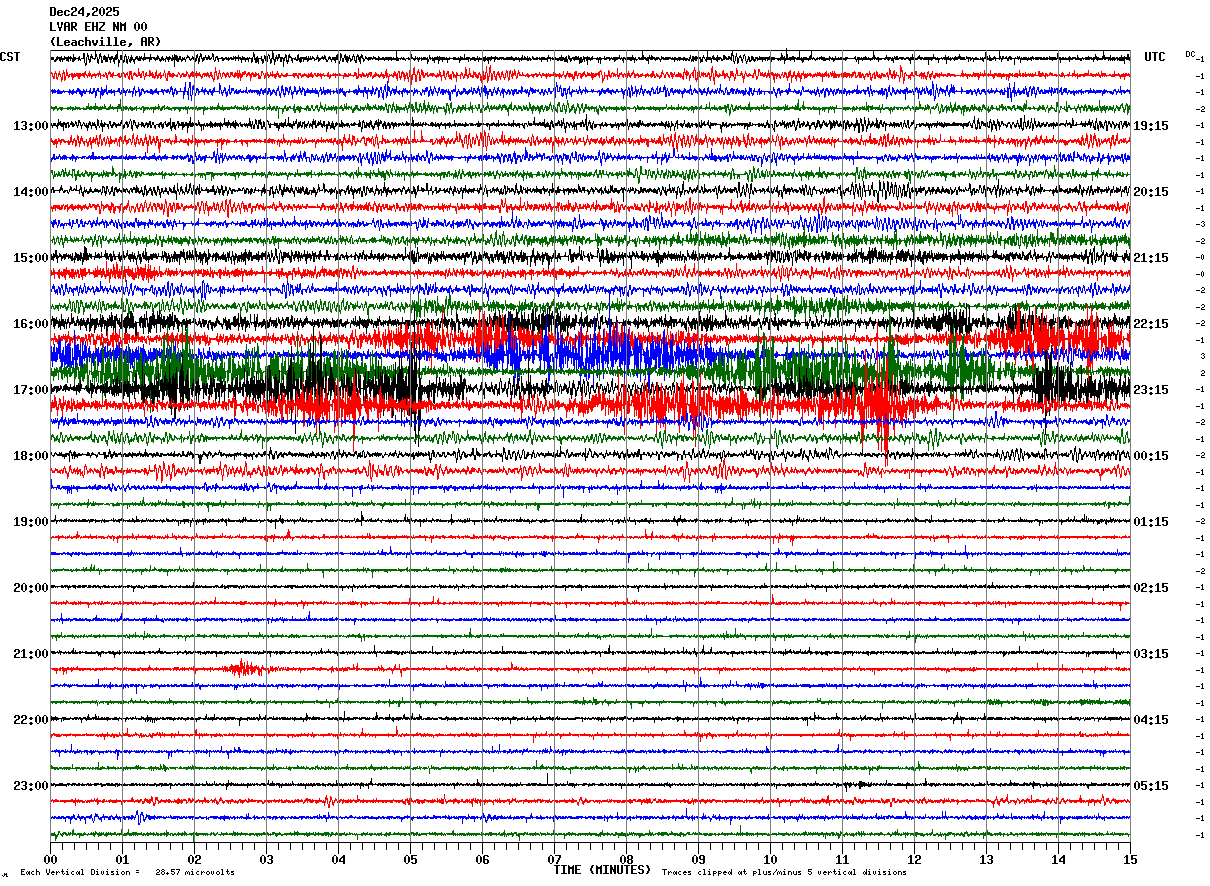Click minute 14 on the time axis
Image resolution: width=1210 pixels, height=886 pixels.
pyautogui.click(x=1058, y=859)
